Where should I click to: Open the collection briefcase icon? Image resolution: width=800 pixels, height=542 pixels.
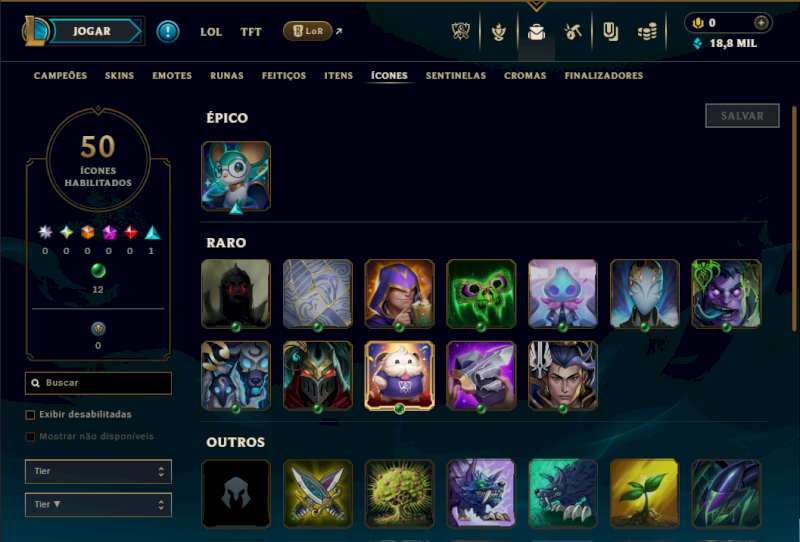point(536,32)
